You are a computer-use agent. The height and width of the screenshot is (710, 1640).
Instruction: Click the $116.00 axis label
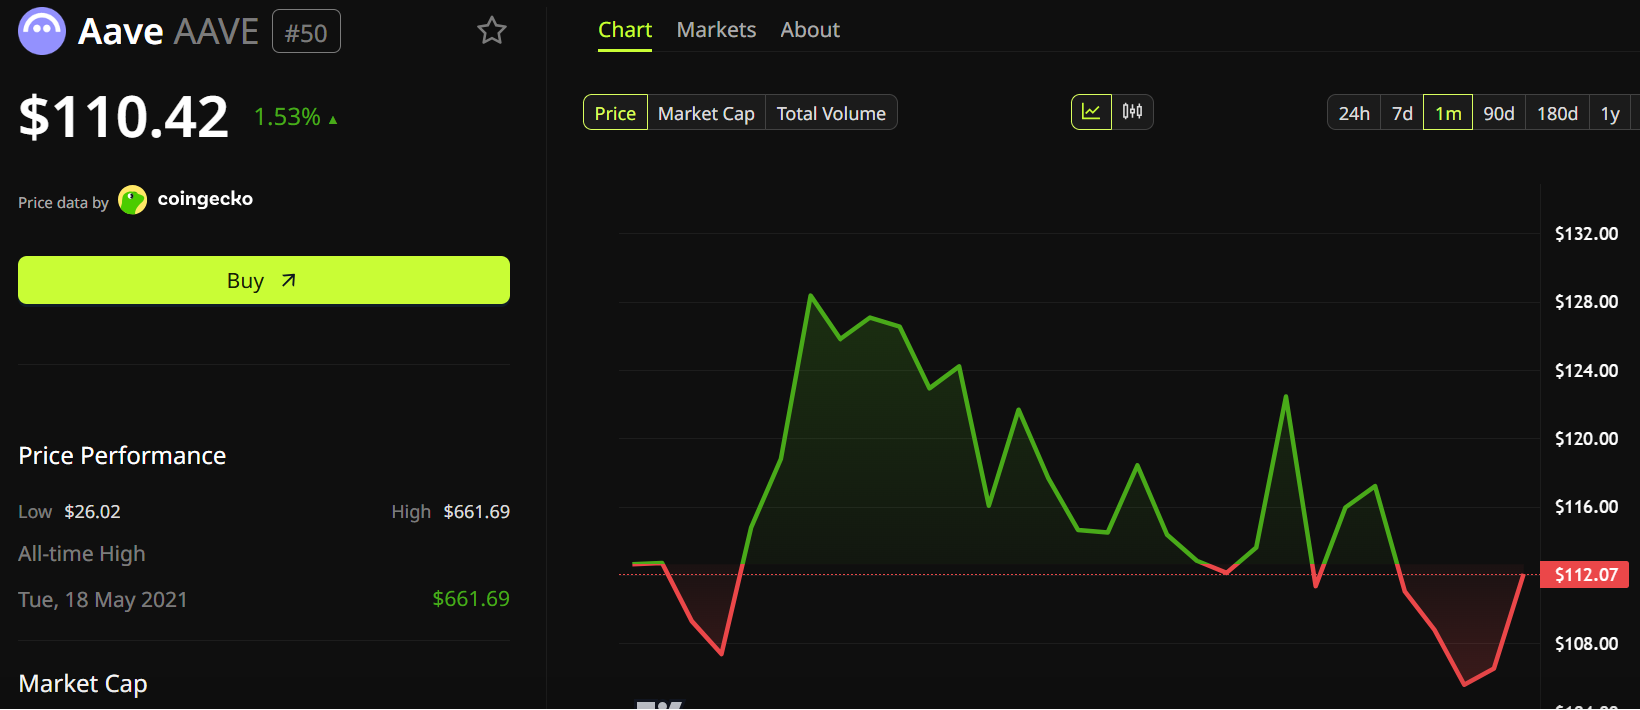(x=1586, y=507)
